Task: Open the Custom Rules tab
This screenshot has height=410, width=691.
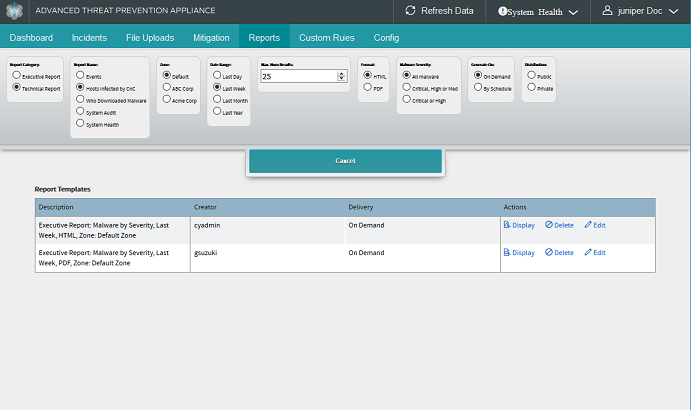Action: 328,38
